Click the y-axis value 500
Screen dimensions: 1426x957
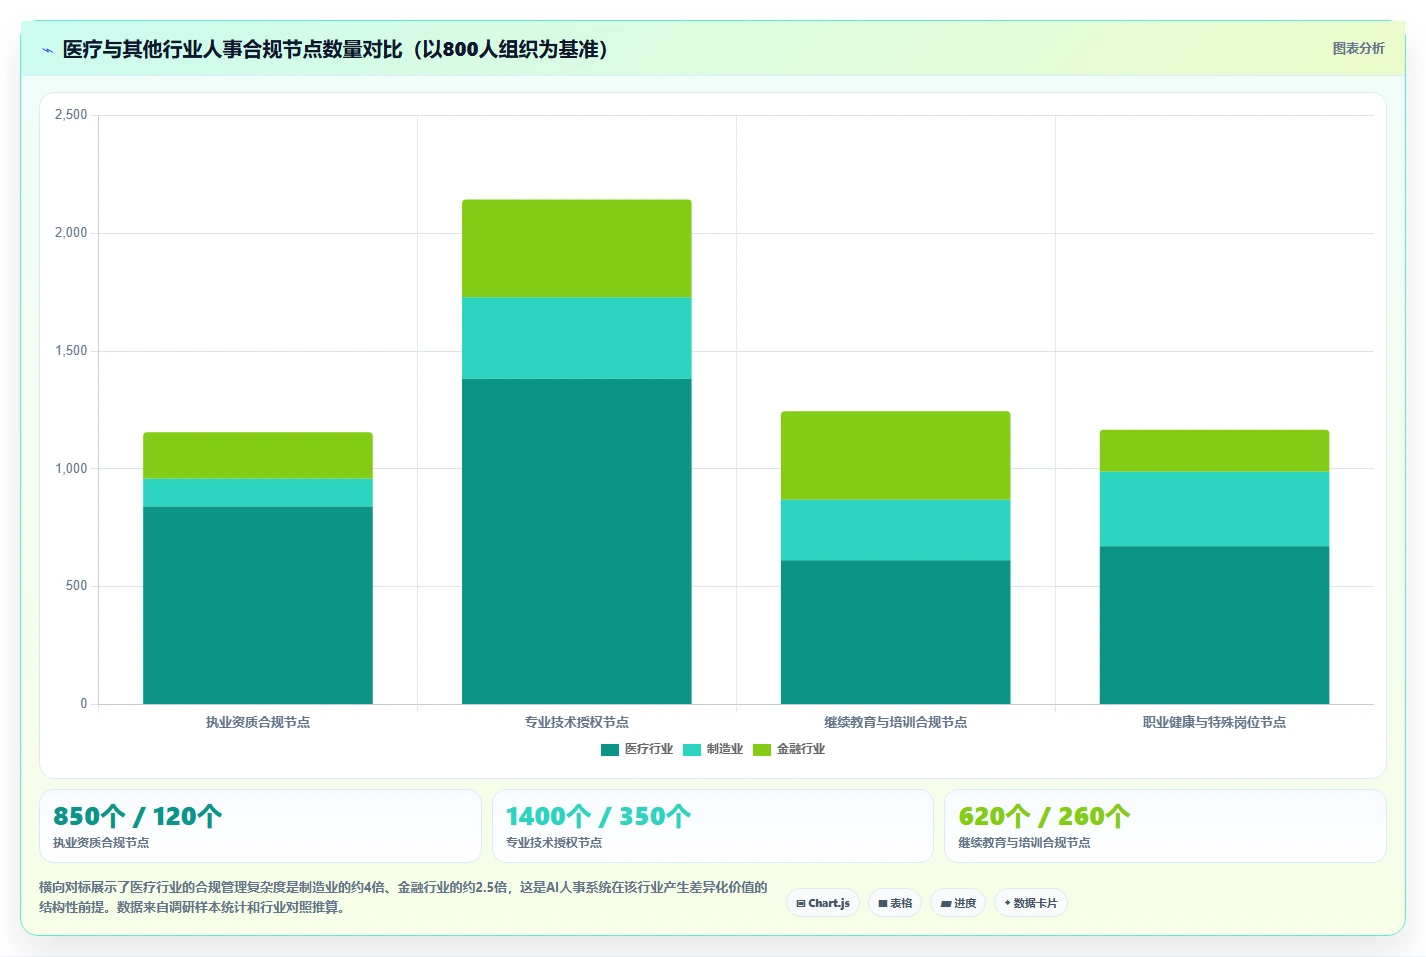(x=77, y=586)
